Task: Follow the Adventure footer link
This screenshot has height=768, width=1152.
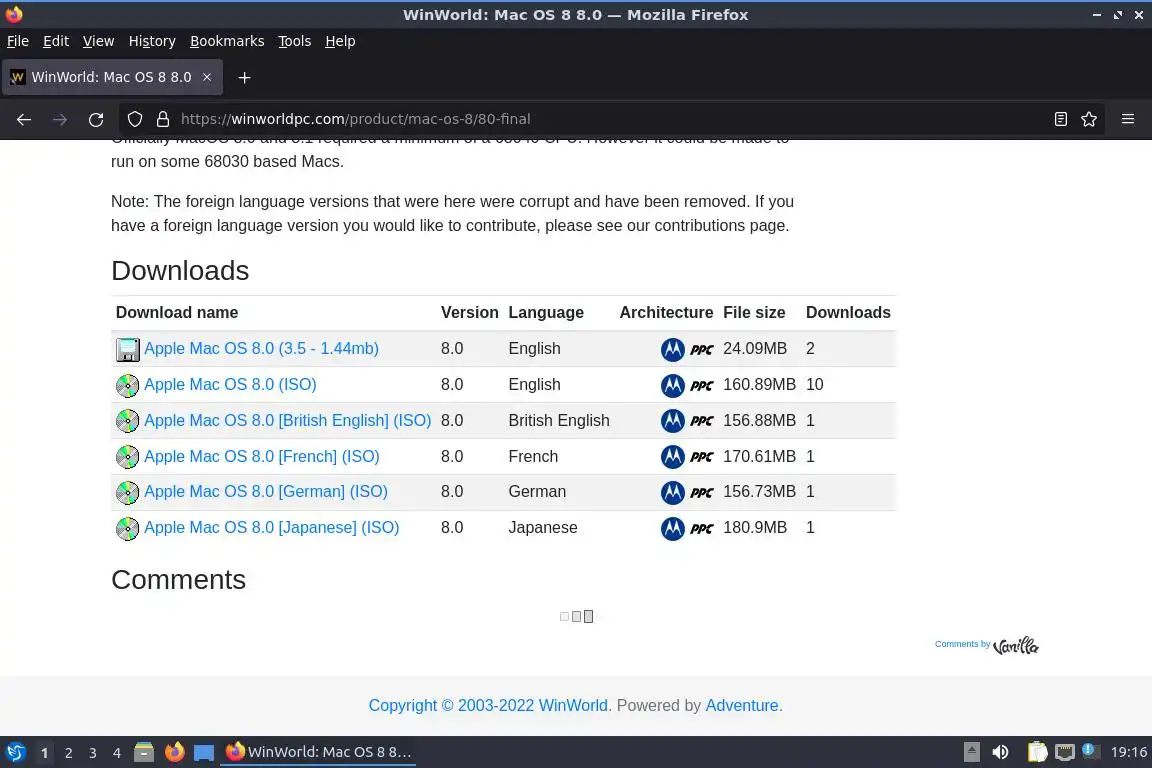Action: coord(741,706)
